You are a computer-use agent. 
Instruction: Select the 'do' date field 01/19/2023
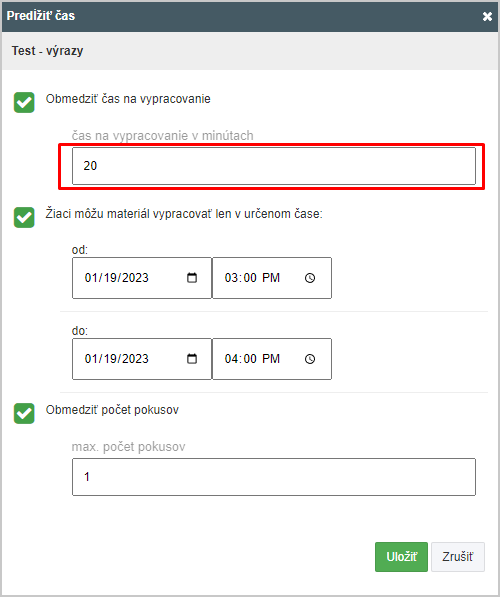[142, 359]
